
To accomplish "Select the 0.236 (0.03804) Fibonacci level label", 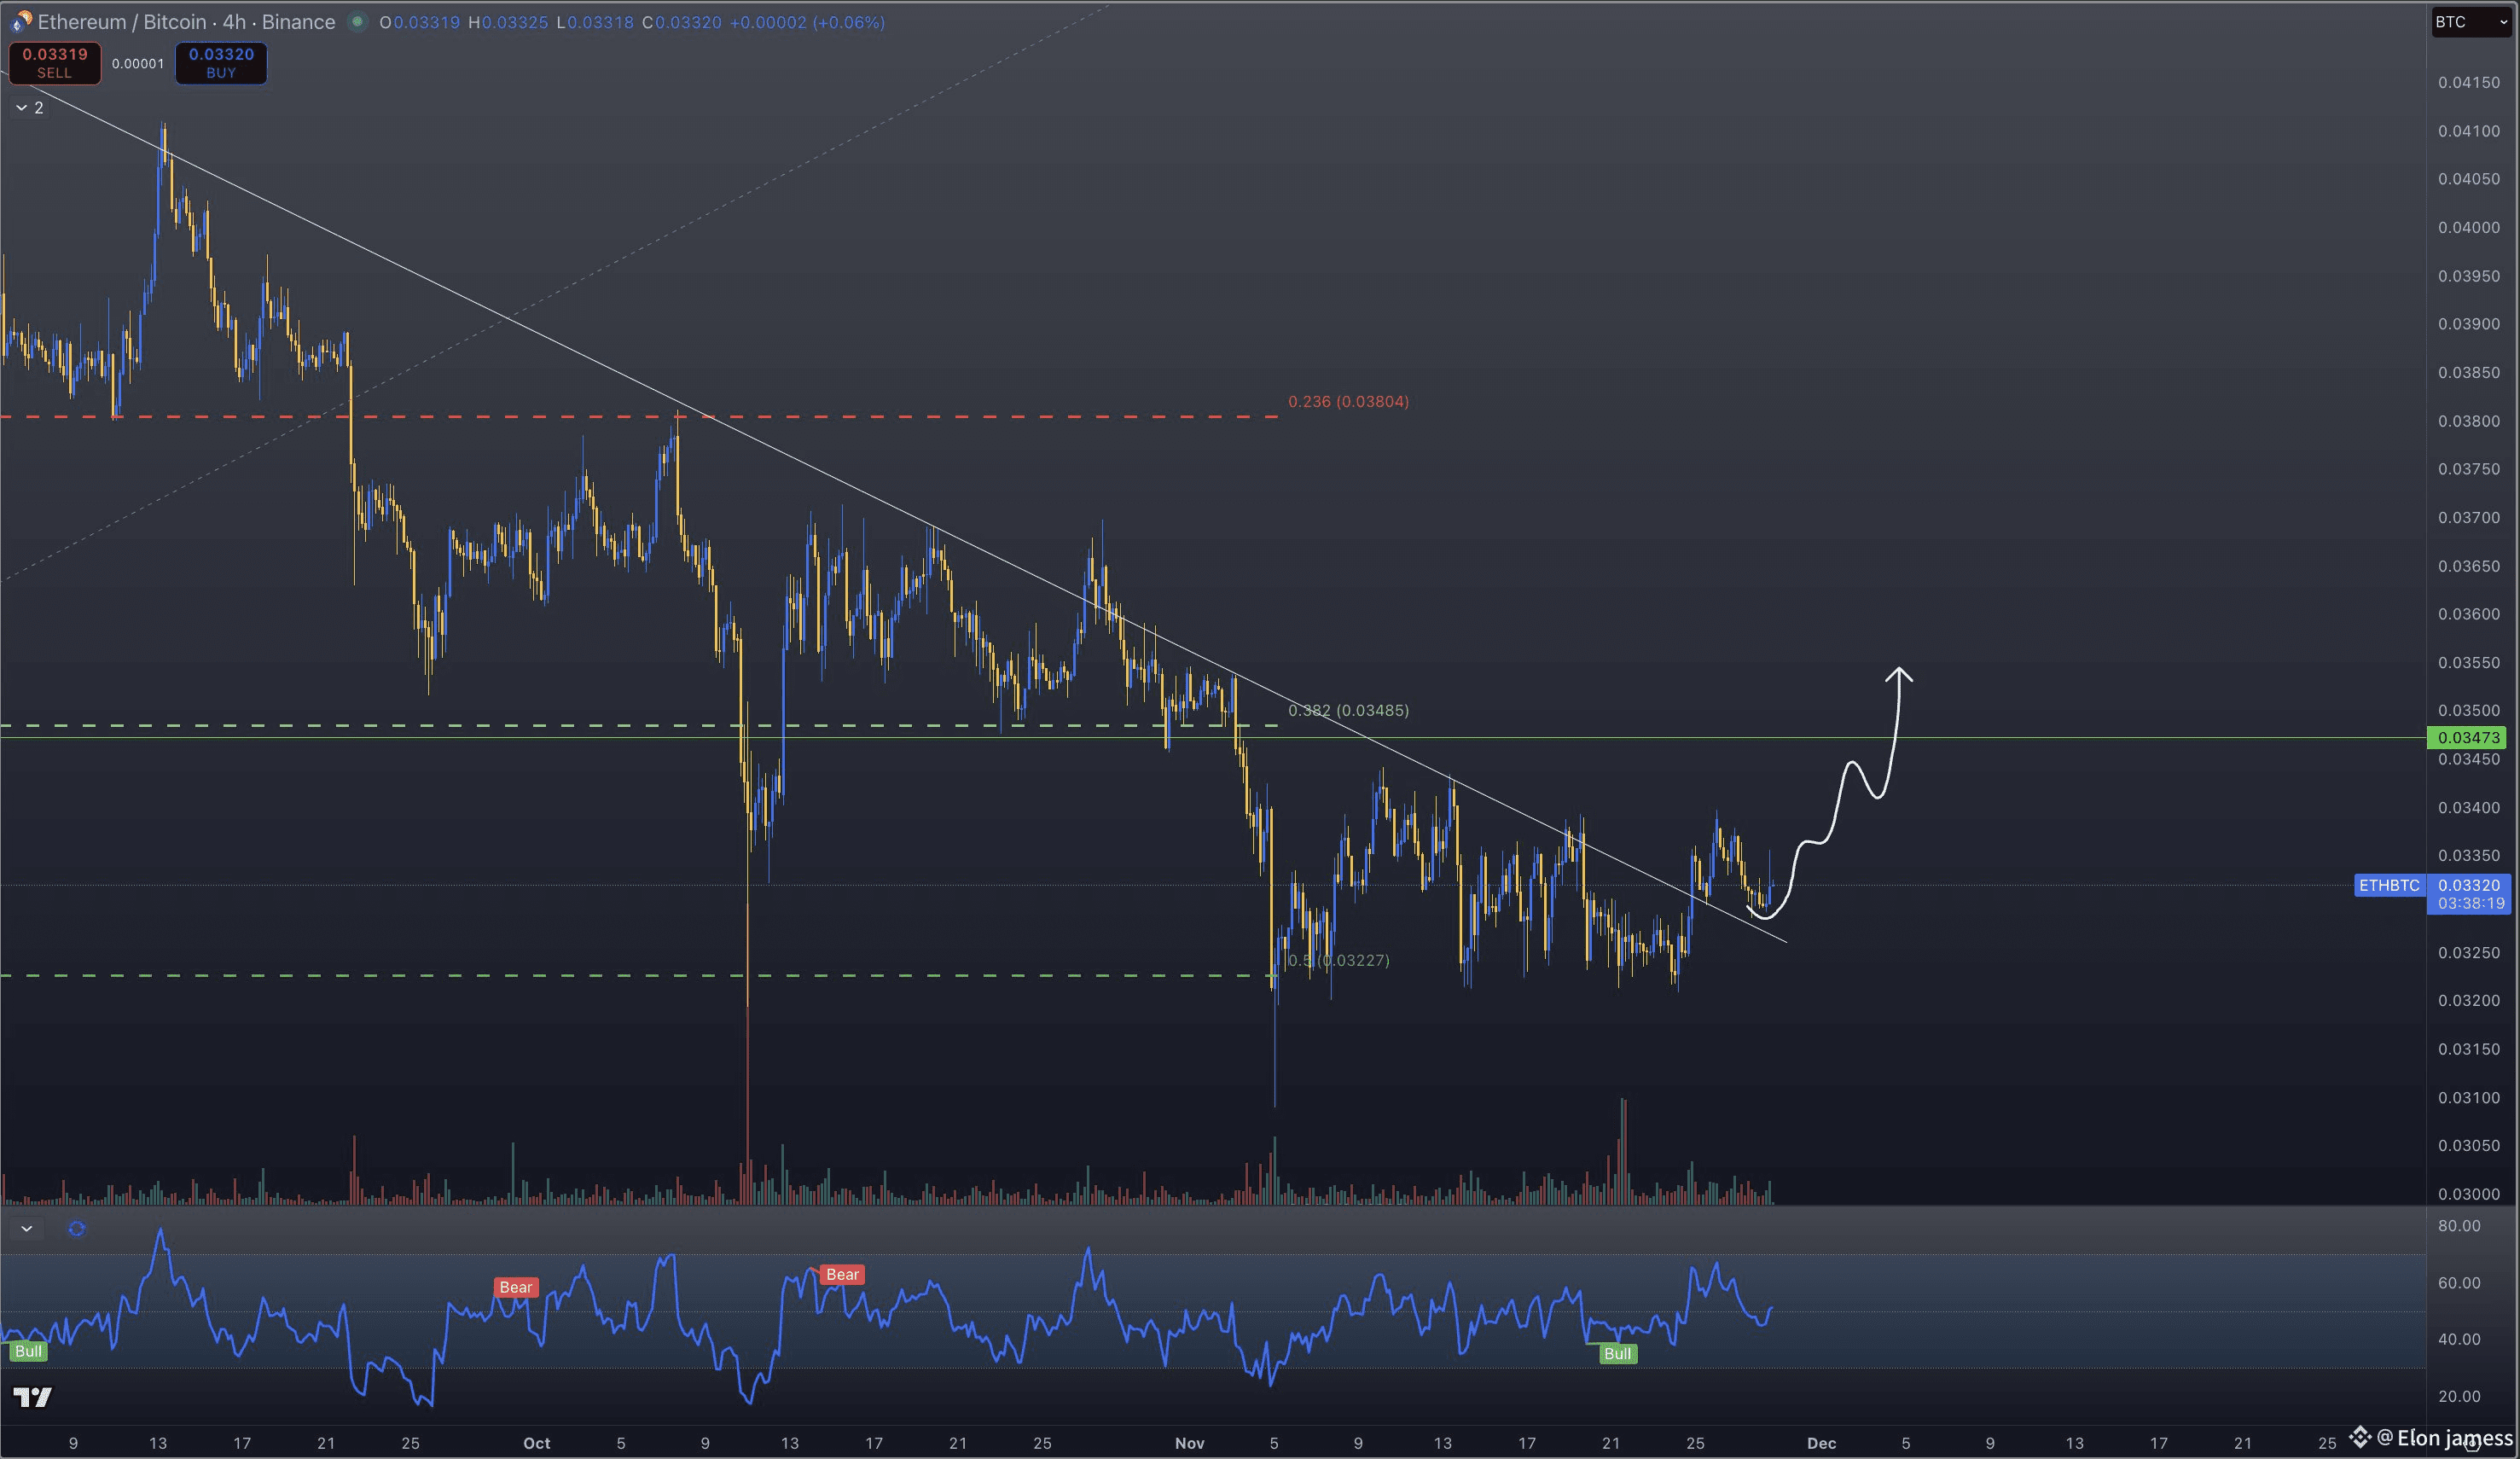I will (x=1347, y=401).
